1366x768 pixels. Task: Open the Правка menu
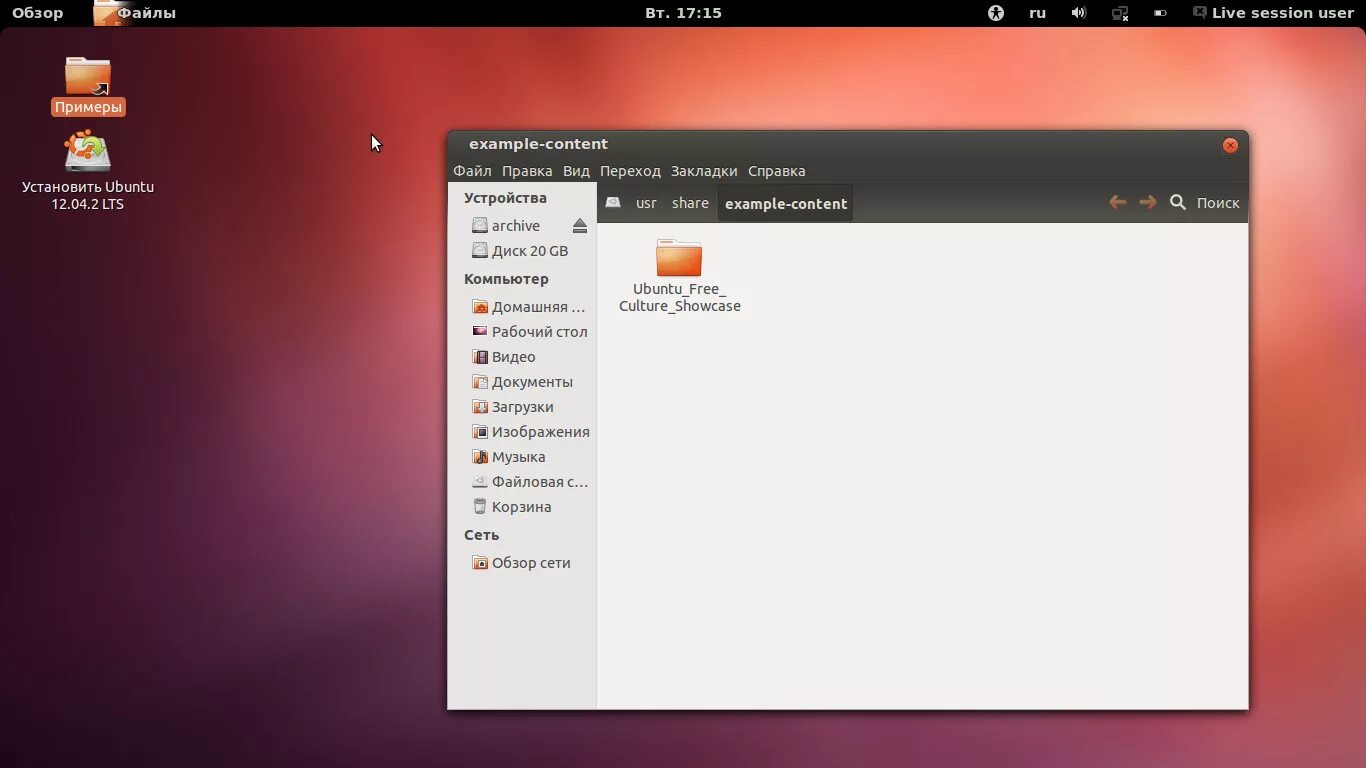click(527, 171)
